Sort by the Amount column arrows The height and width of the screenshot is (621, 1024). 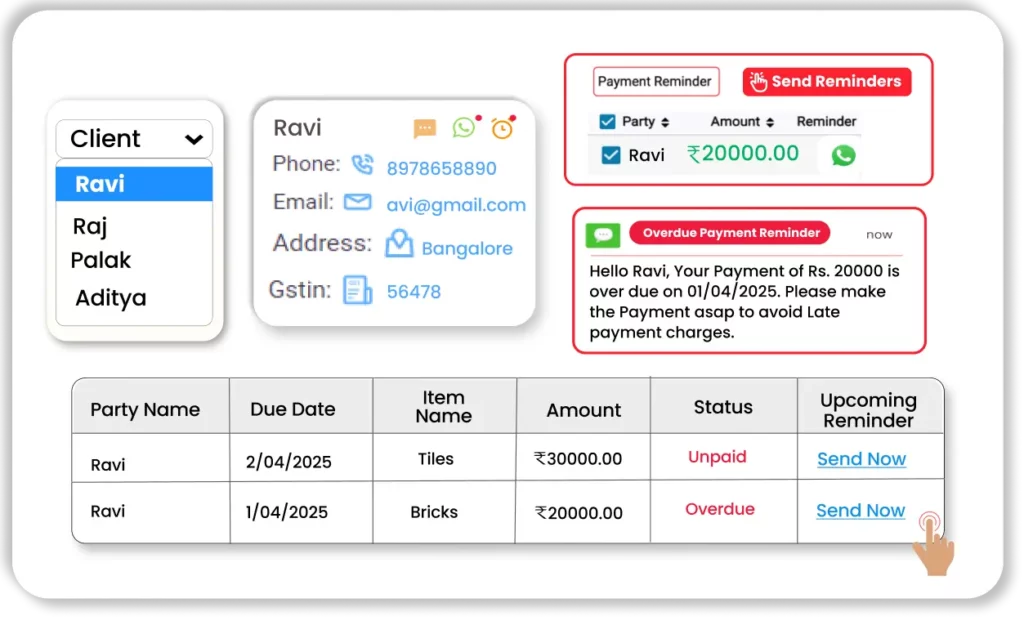[770, 122]
